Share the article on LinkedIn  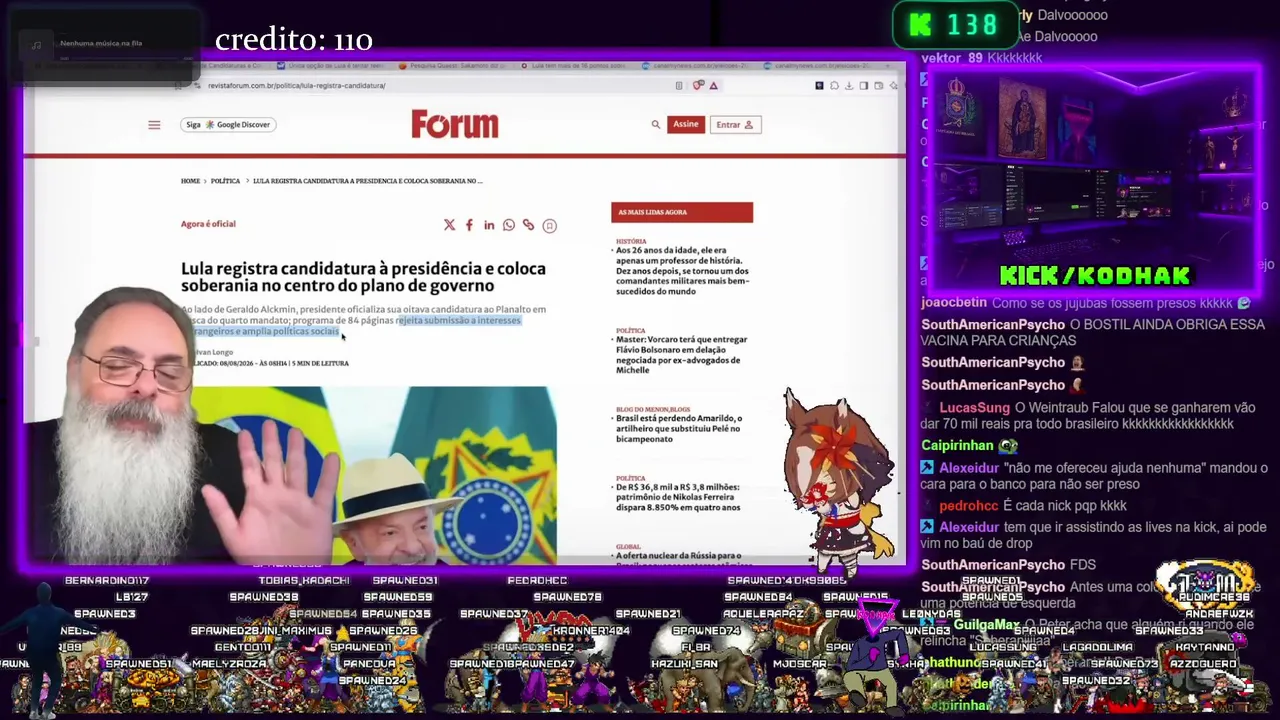pos(489,225)
